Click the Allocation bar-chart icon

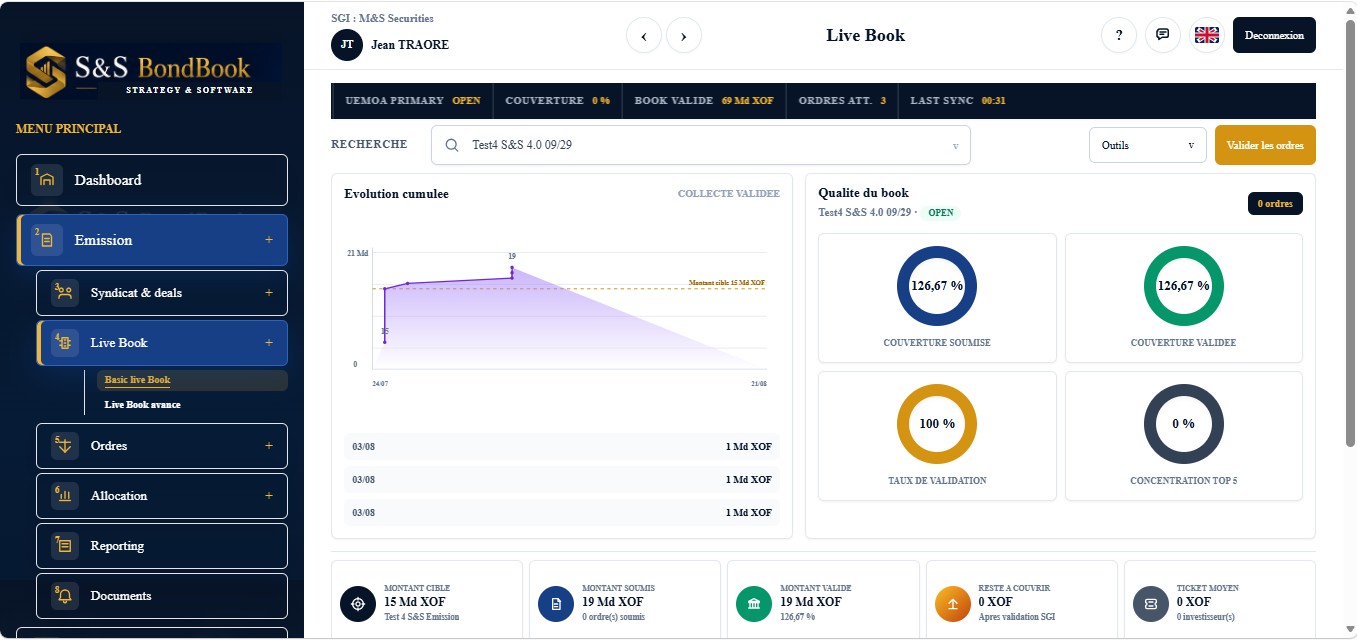point(64,496)
